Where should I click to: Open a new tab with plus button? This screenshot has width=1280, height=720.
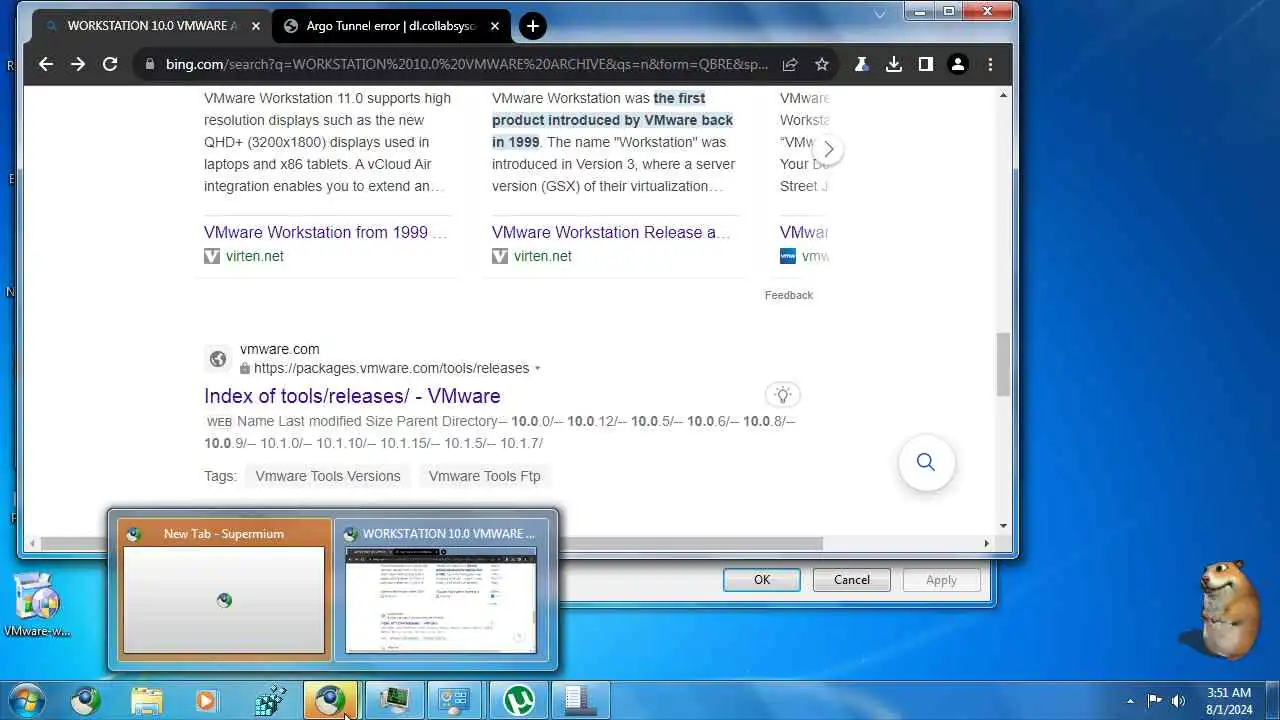point(533,26)
